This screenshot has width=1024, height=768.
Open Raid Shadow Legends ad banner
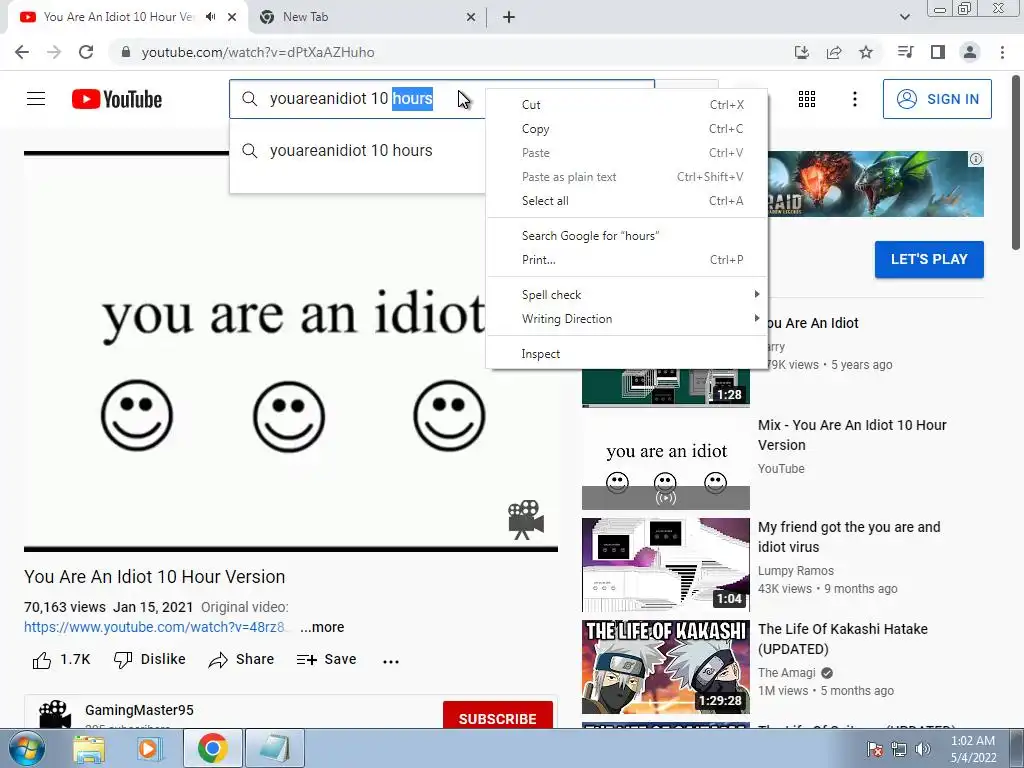click(x=875, y=184)
